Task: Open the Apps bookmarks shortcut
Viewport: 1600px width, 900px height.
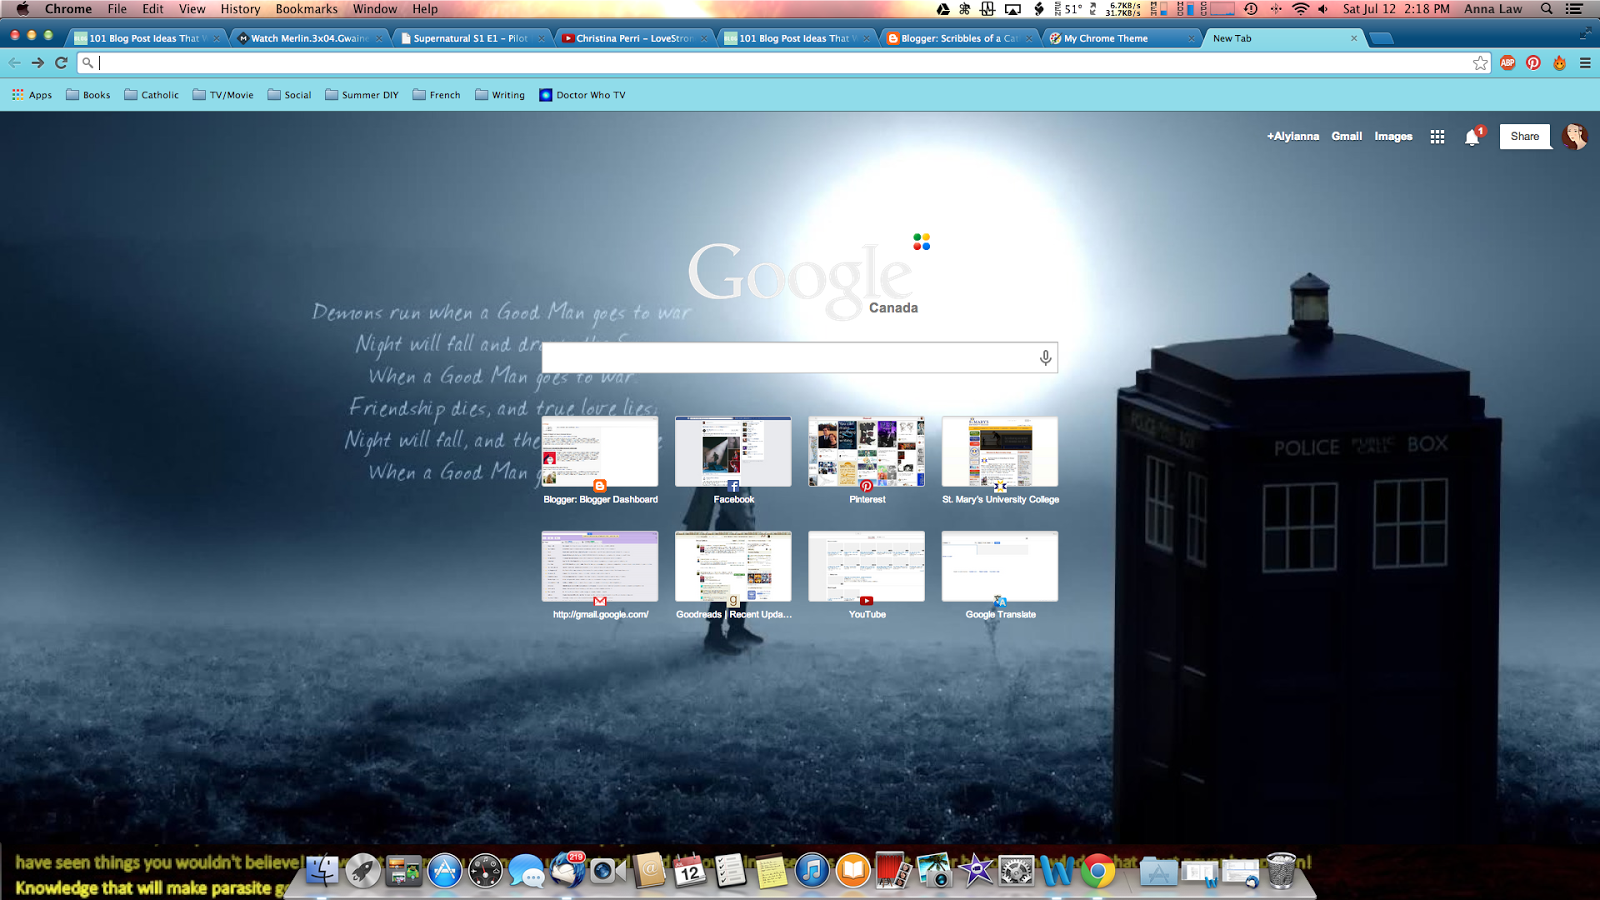Action: (32, 95)
